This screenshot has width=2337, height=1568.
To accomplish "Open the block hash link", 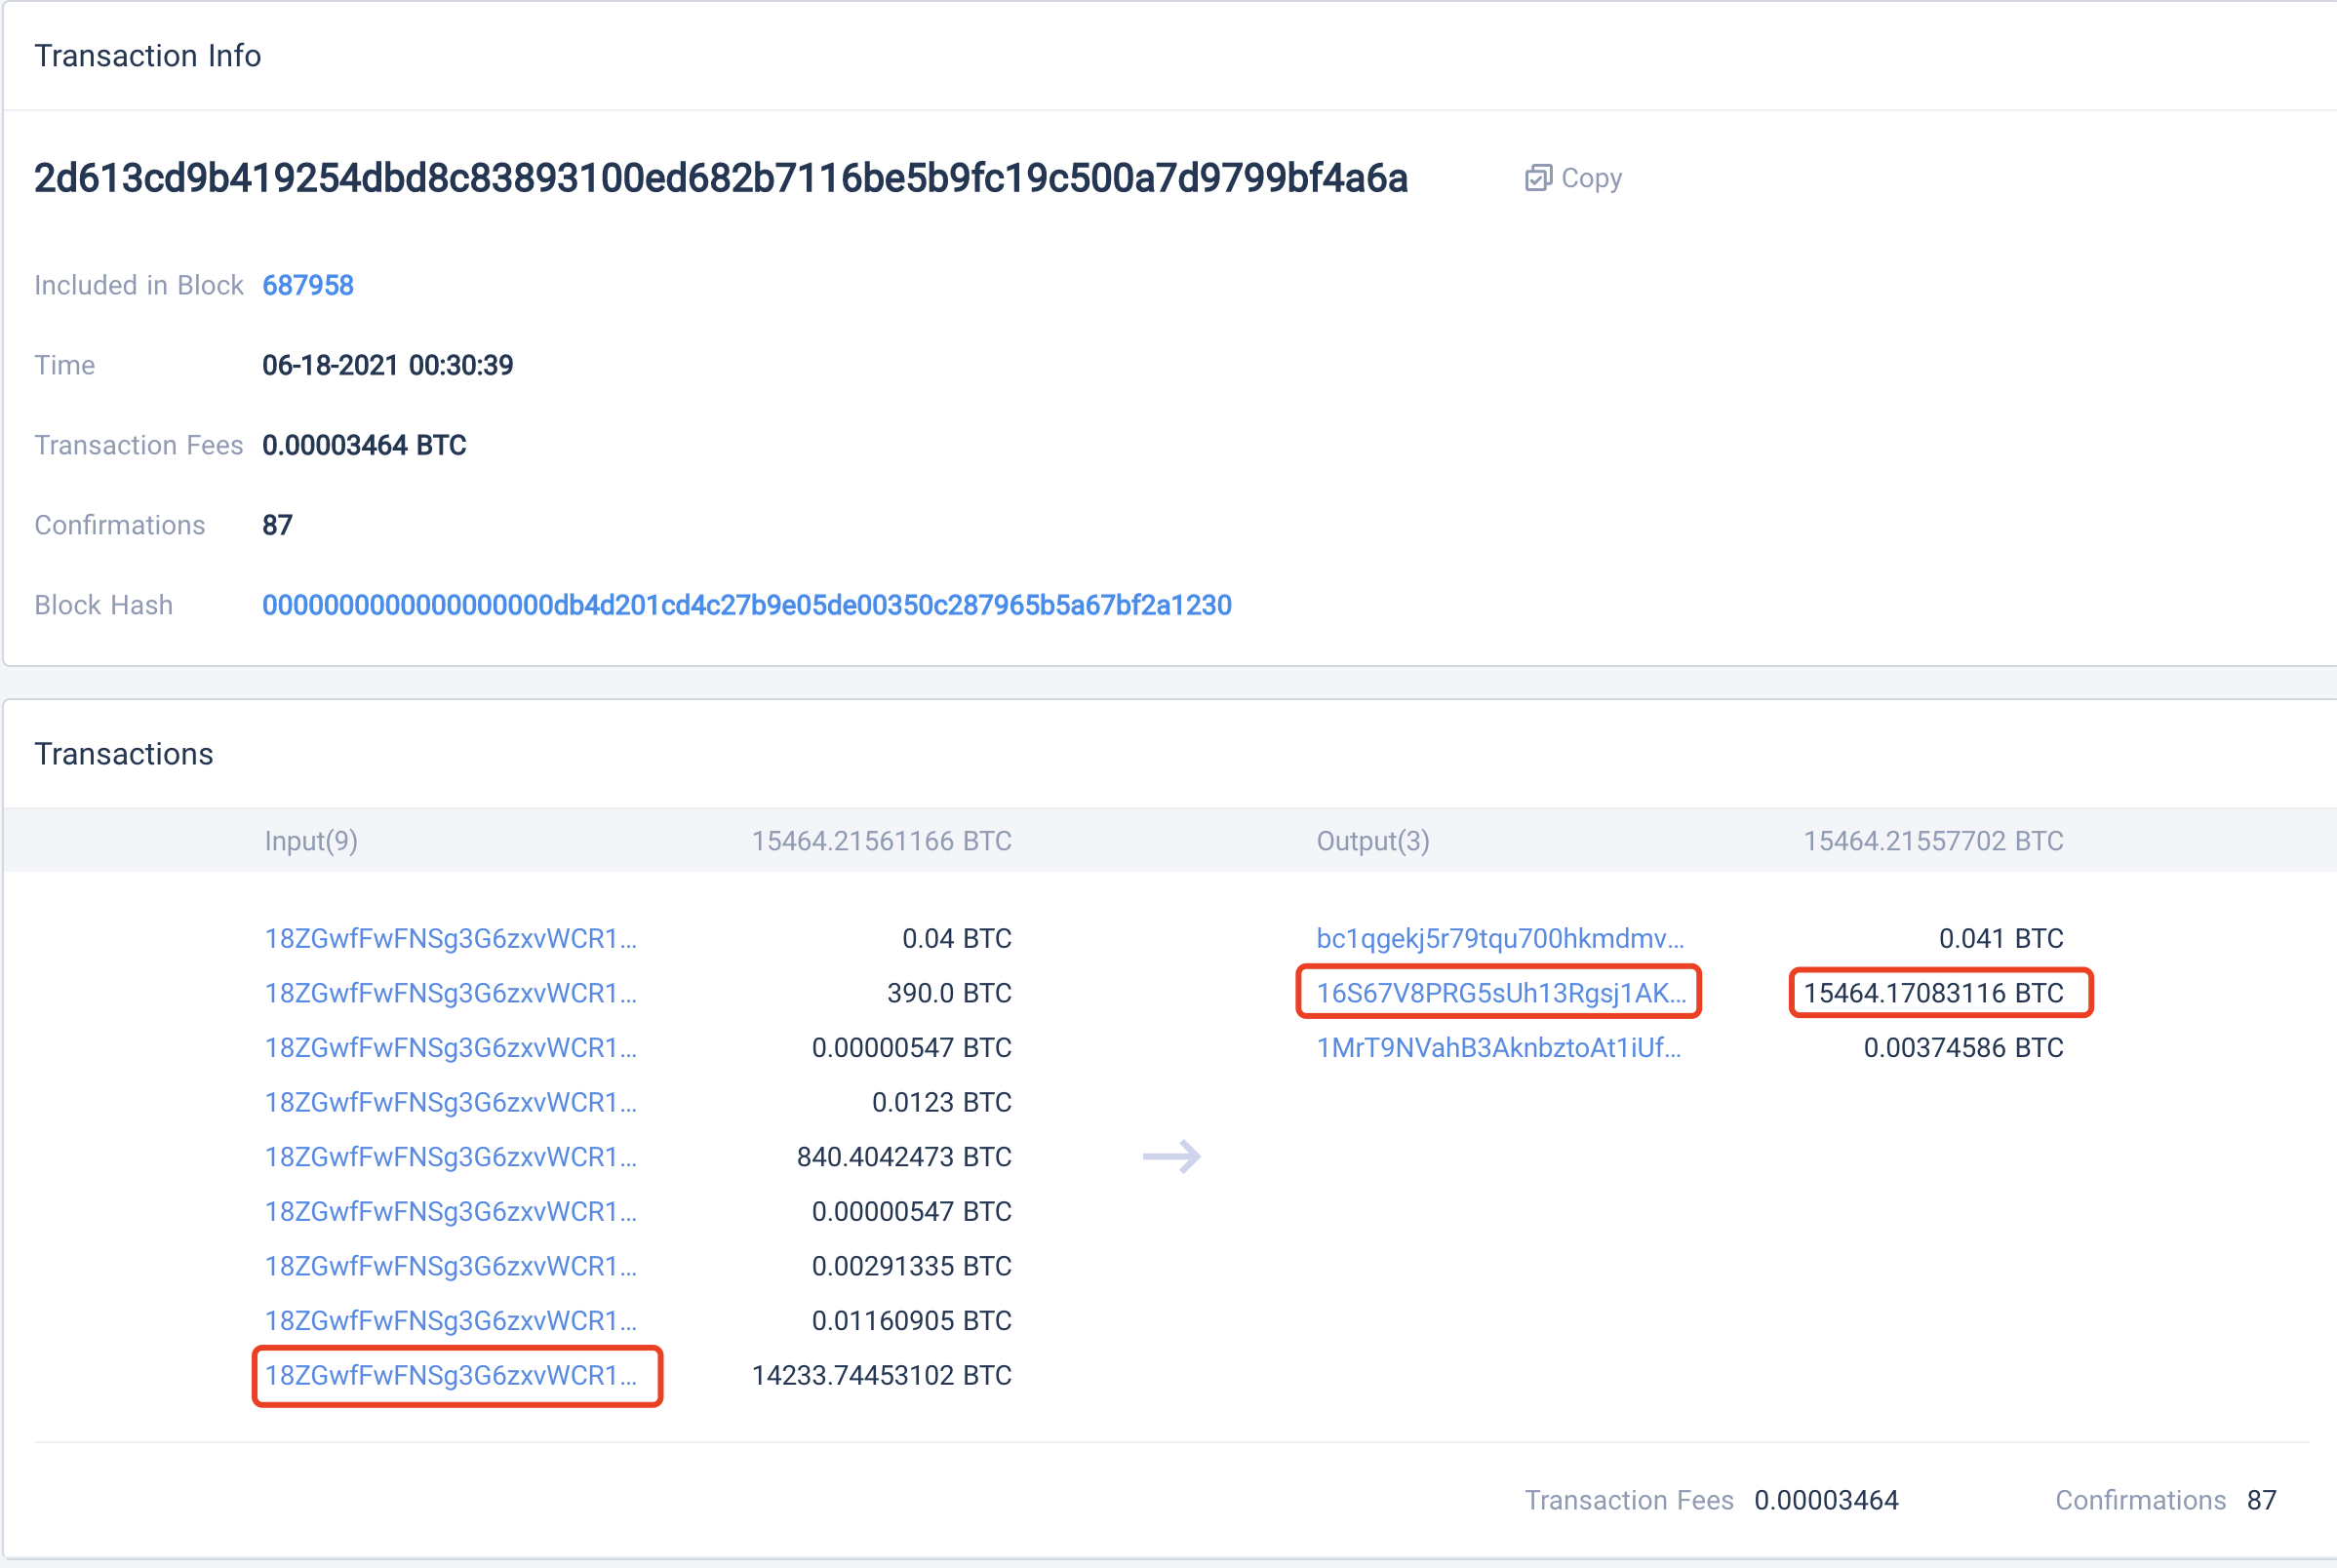I will 746,605.
